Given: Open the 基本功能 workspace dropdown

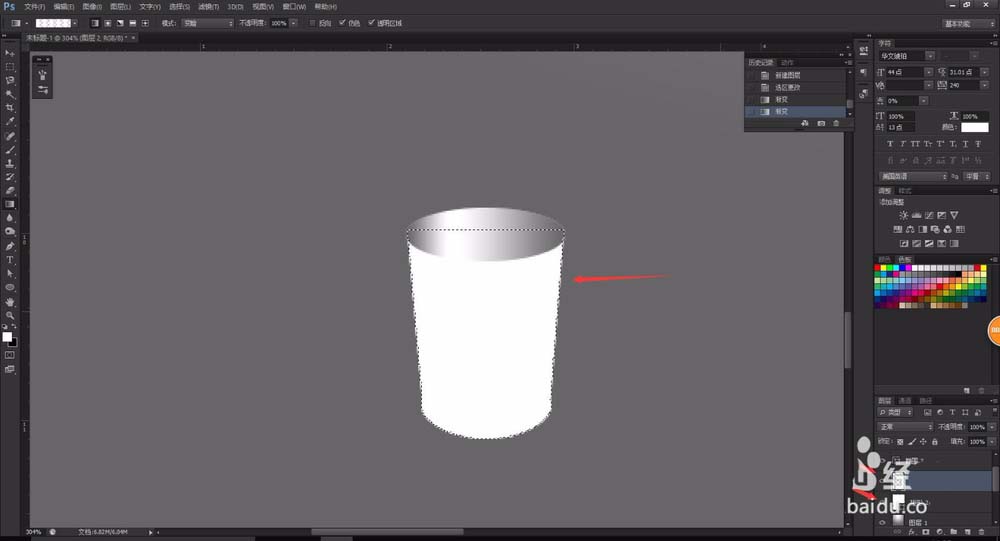Looking at the screenshot, I should (967, 22).
